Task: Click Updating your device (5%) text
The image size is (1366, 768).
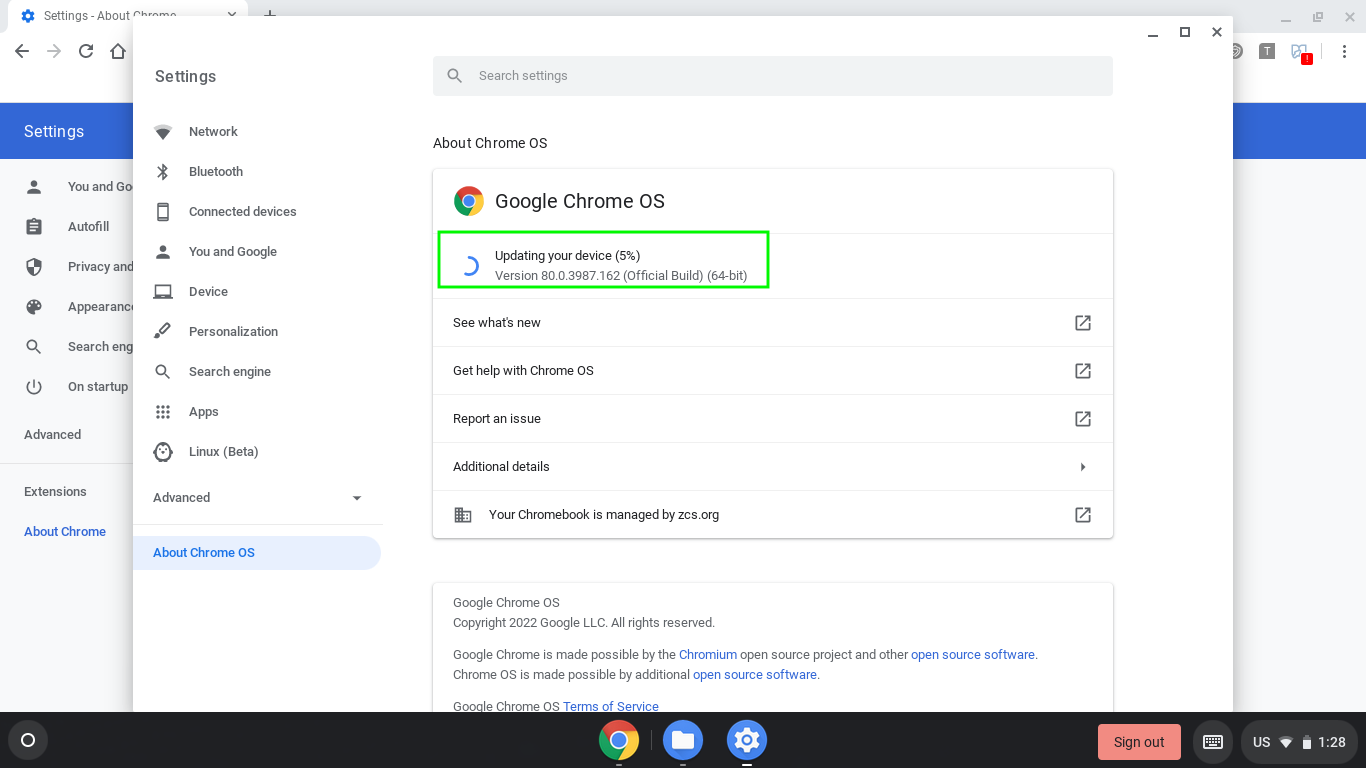Action: [567, 256]
